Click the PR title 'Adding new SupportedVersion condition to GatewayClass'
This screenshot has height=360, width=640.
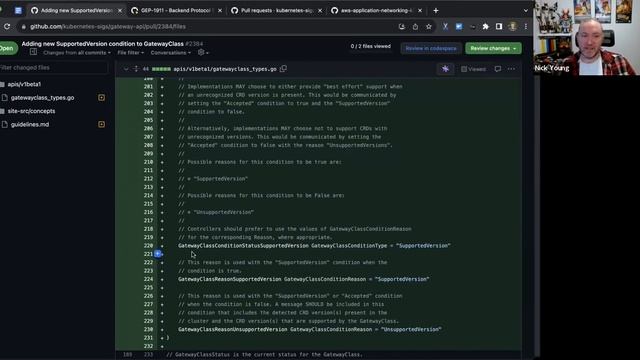pyautogui.click(x=102, y=44)
